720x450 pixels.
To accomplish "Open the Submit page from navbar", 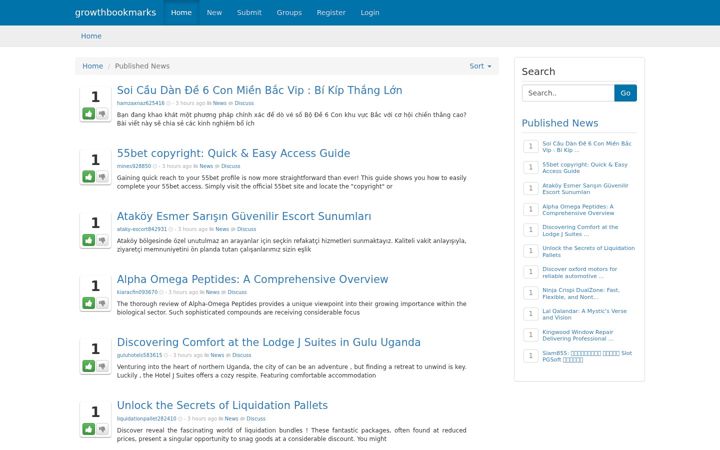I will 249,12.
